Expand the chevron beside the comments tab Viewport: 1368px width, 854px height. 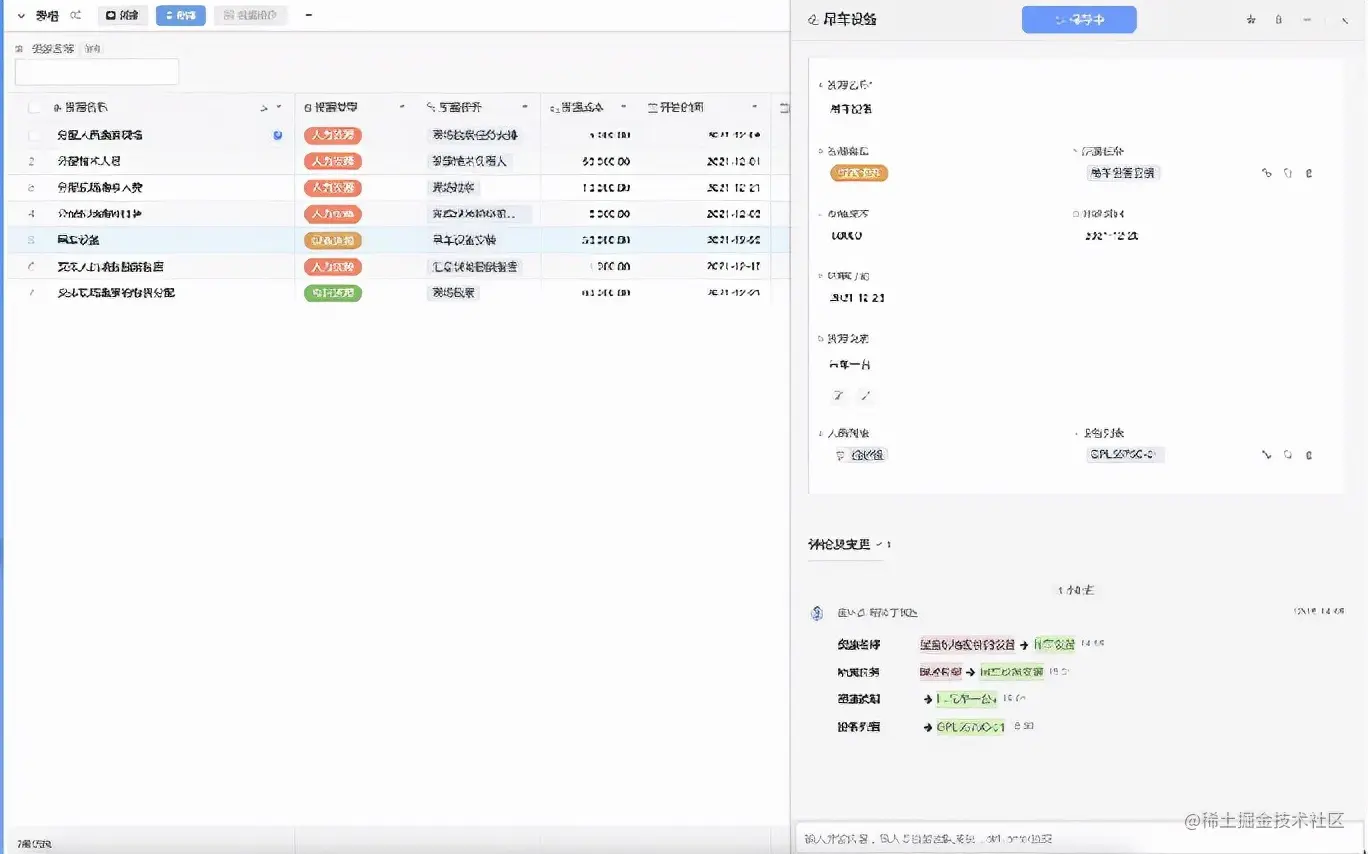coord(880,544)
